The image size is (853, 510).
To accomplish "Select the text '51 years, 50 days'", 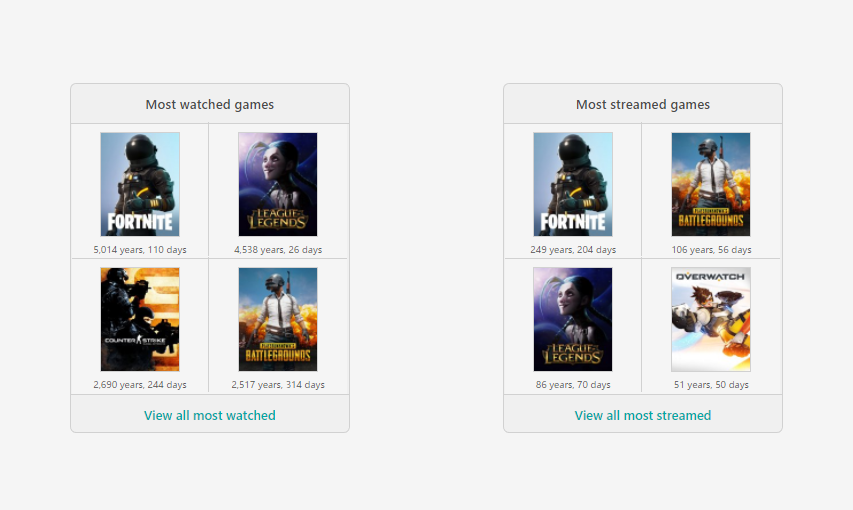I will (711, 385).
